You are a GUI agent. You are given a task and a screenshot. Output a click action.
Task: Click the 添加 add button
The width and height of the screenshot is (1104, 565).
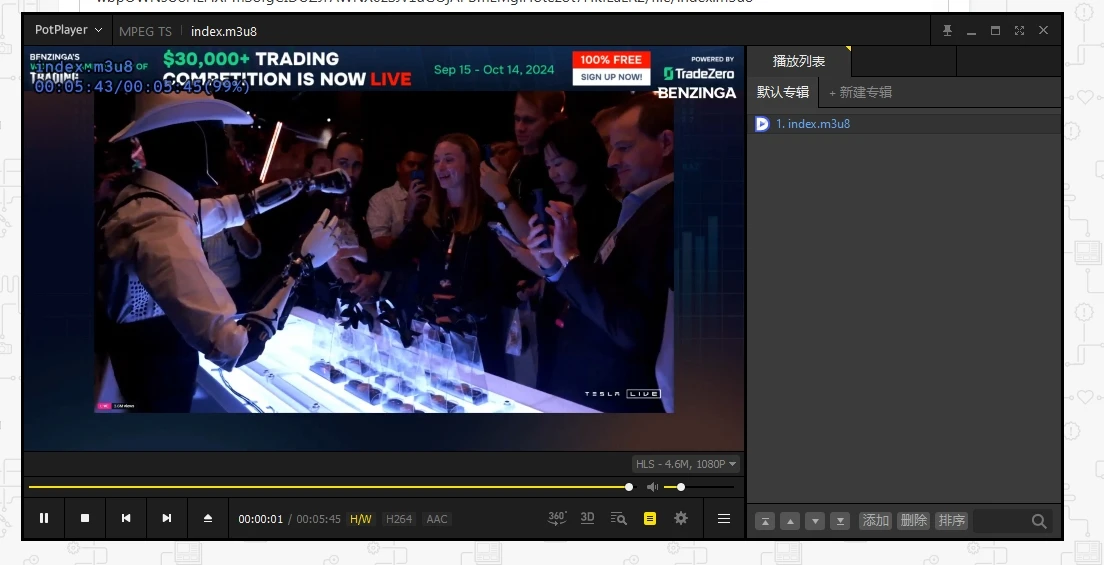coord(876,521)
